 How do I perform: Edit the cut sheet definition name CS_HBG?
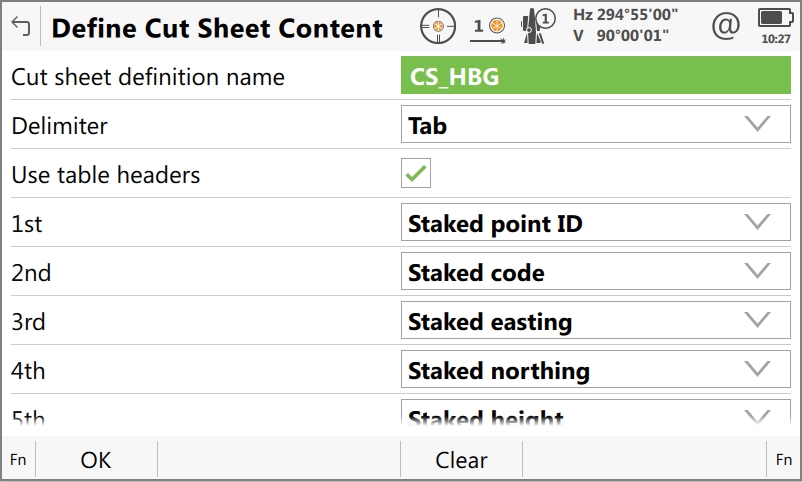[595, 77]
